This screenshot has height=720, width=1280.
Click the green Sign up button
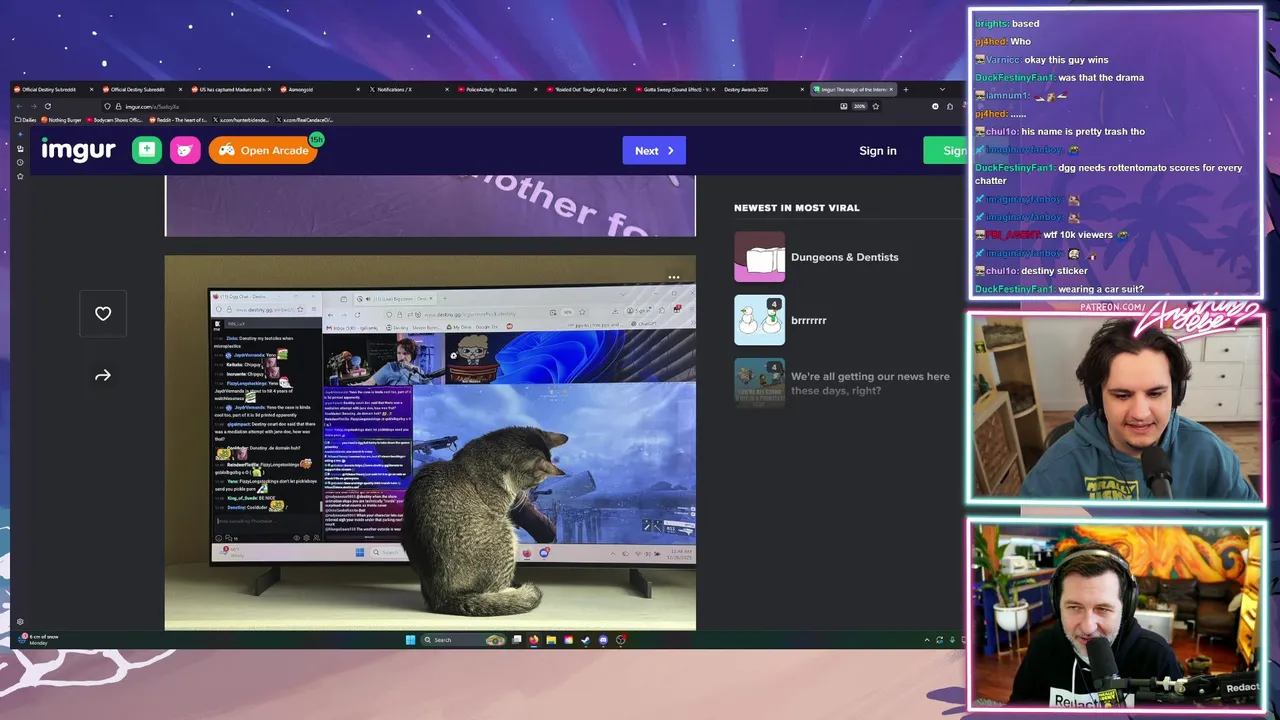point(944,150)
